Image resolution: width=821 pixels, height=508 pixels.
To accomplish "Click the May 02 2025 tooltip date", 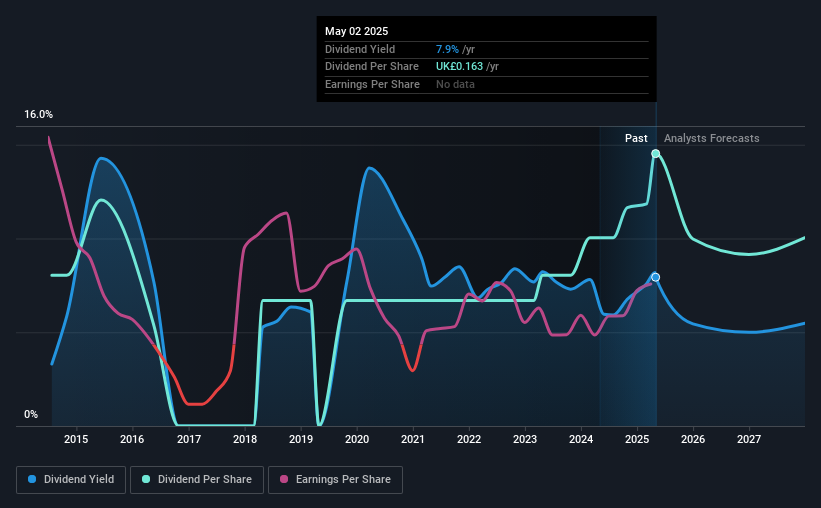I will pyautogui.click(x=357, y=31).
